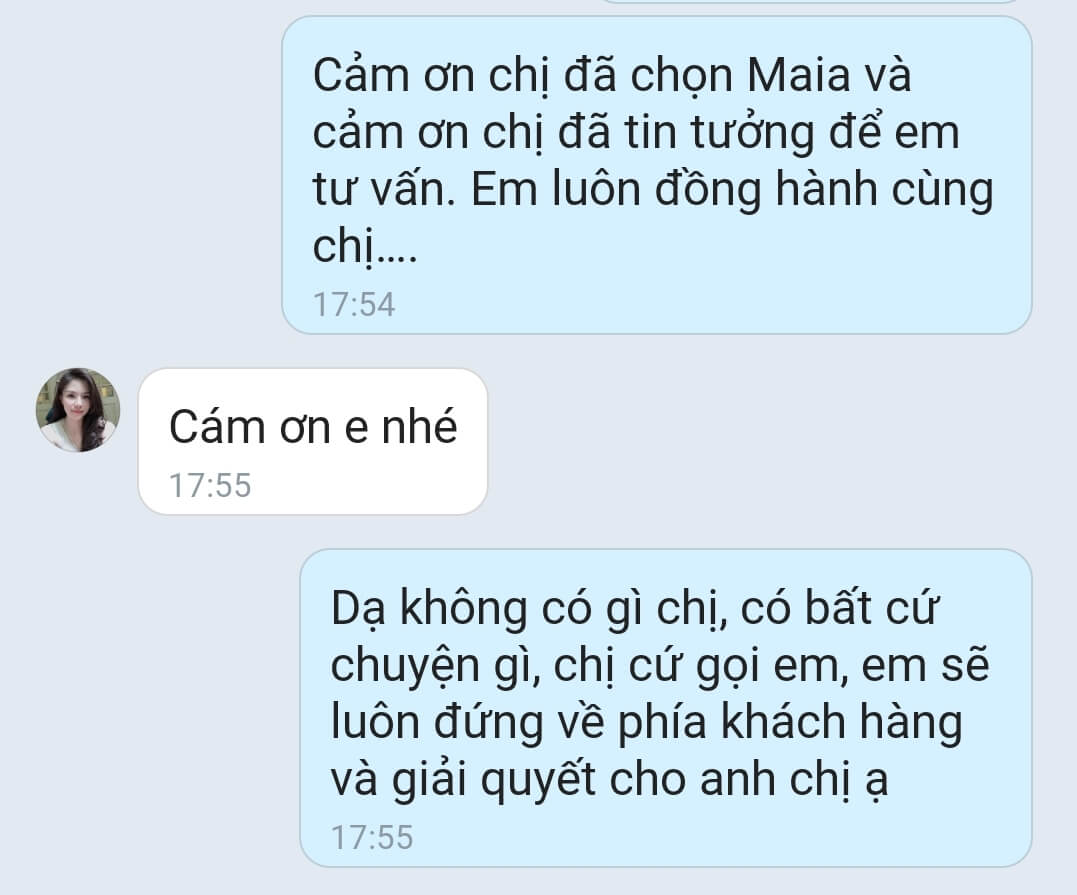The width and height of the screenshot is (1077, 895).
Task: Click the words "anh chị ạ" ending the last message
Action: pos(794,781)
